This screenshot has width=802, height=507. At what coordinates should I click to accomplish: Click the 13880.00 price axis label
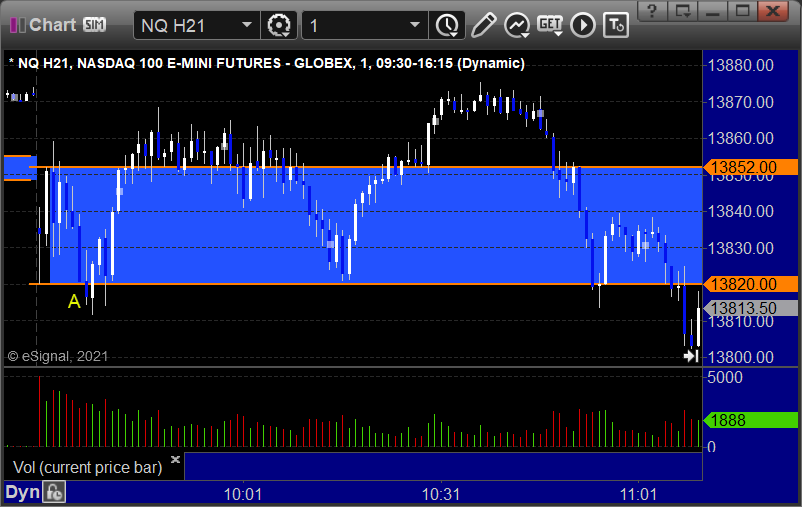pyautogui.click(x=740, y=65)
